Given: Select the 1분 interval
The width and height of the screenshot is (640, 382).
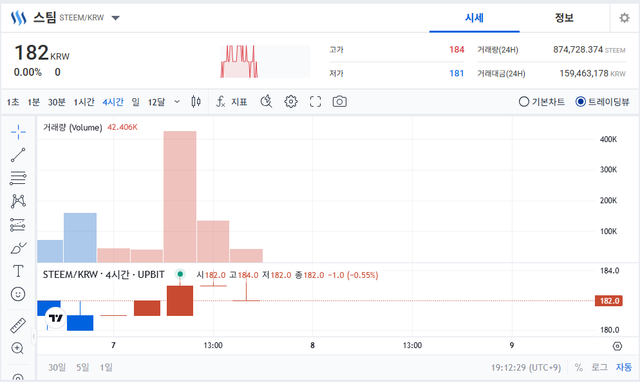Looking at the screenshot, I should [33, 102].
